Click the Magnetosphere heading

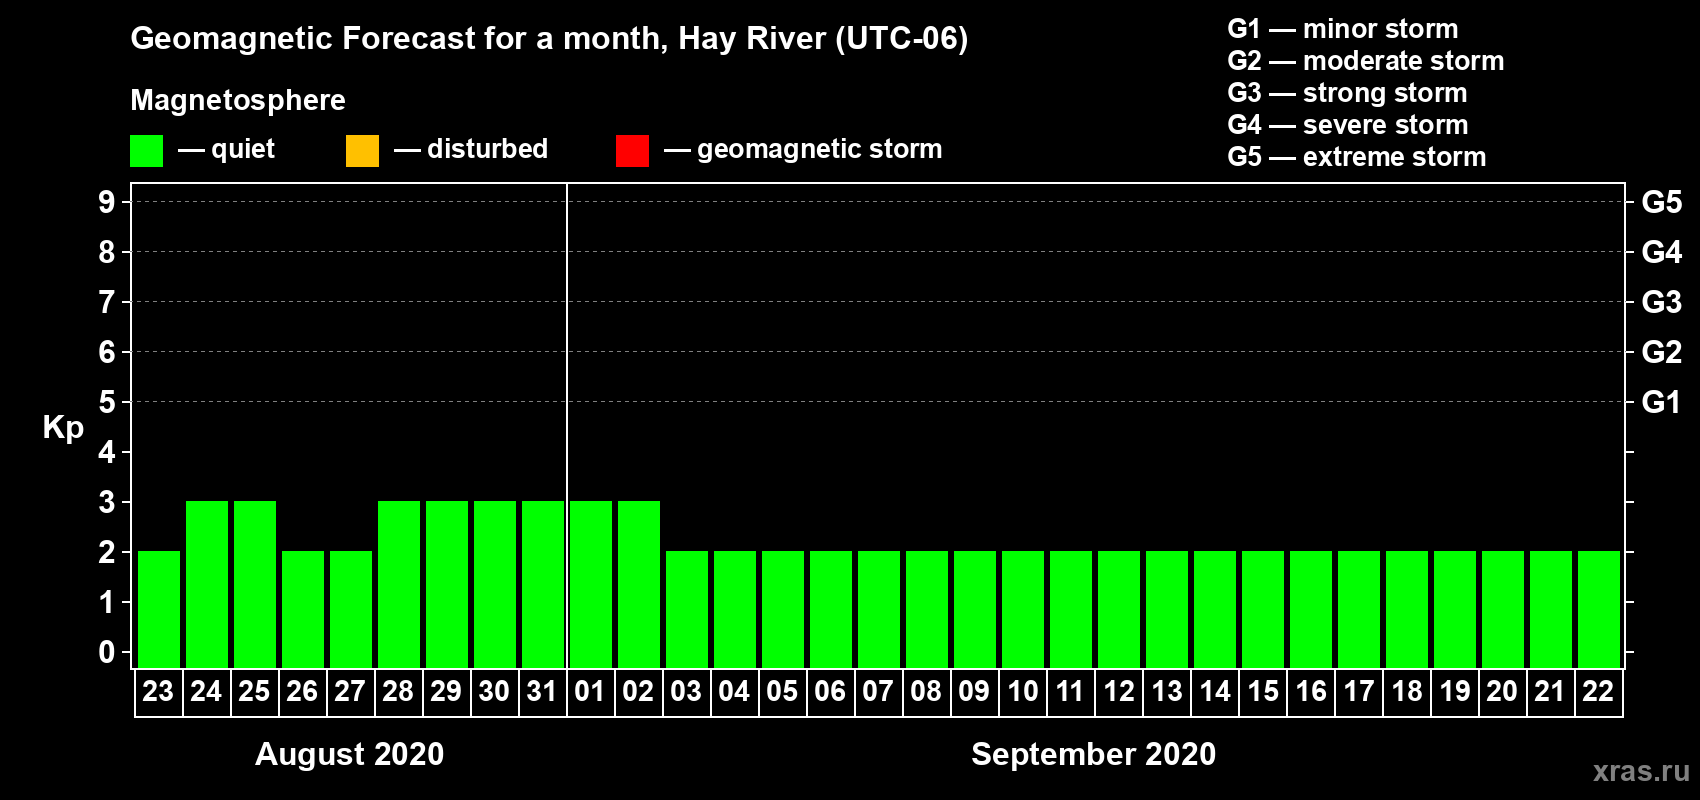[238, 100]
